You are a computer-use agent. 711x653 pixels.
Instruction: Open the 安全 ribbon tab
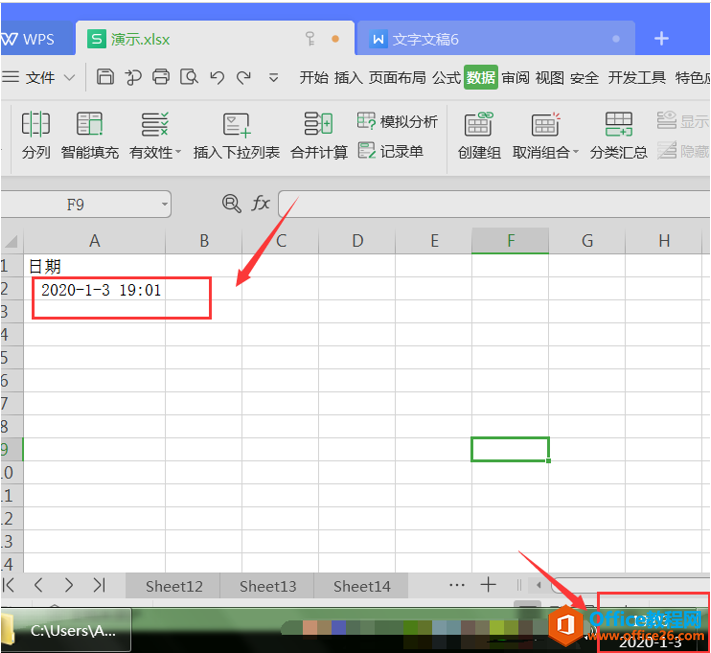point(584,78)
